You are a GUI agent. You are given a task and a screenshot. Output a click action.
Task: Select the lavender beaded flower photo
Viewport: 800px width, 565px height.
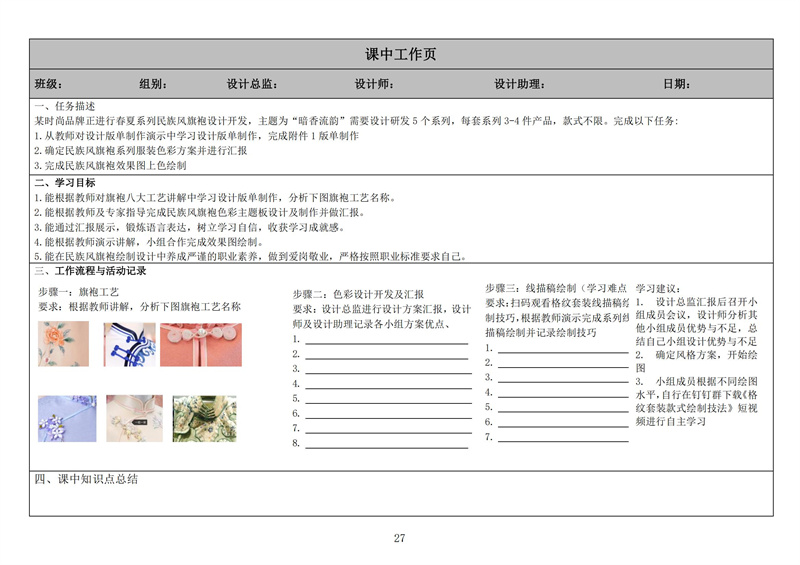click(x=67, y=419)
